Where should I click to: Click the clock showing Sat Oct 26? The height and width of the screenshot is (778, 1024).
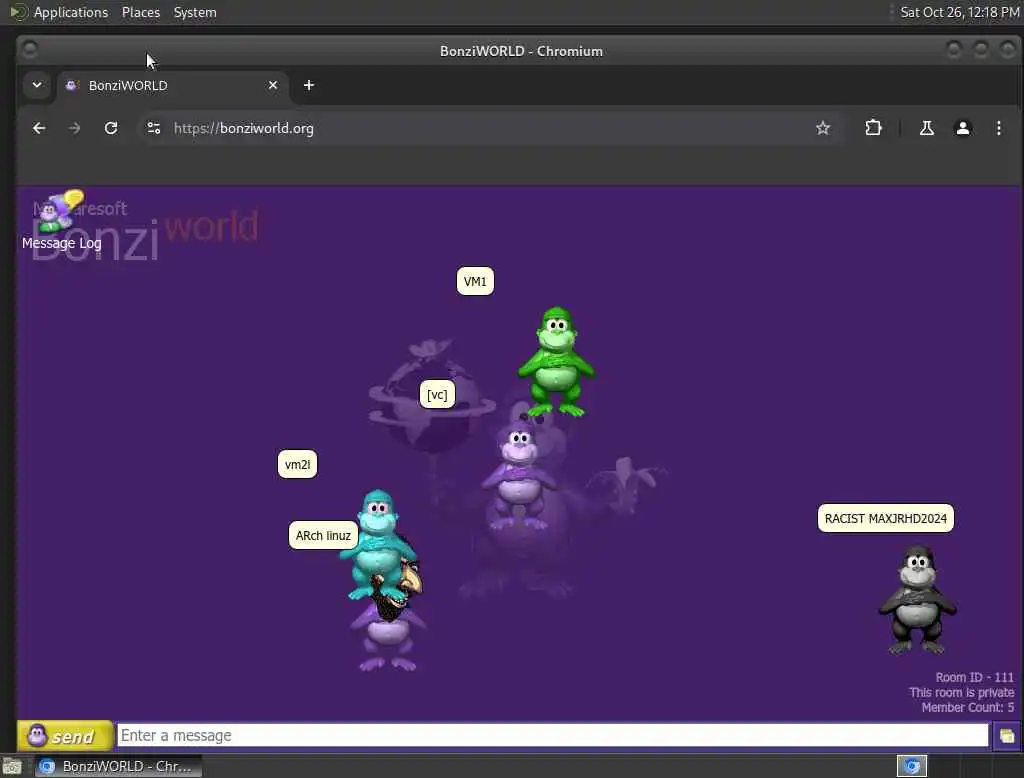coord(959,12)
